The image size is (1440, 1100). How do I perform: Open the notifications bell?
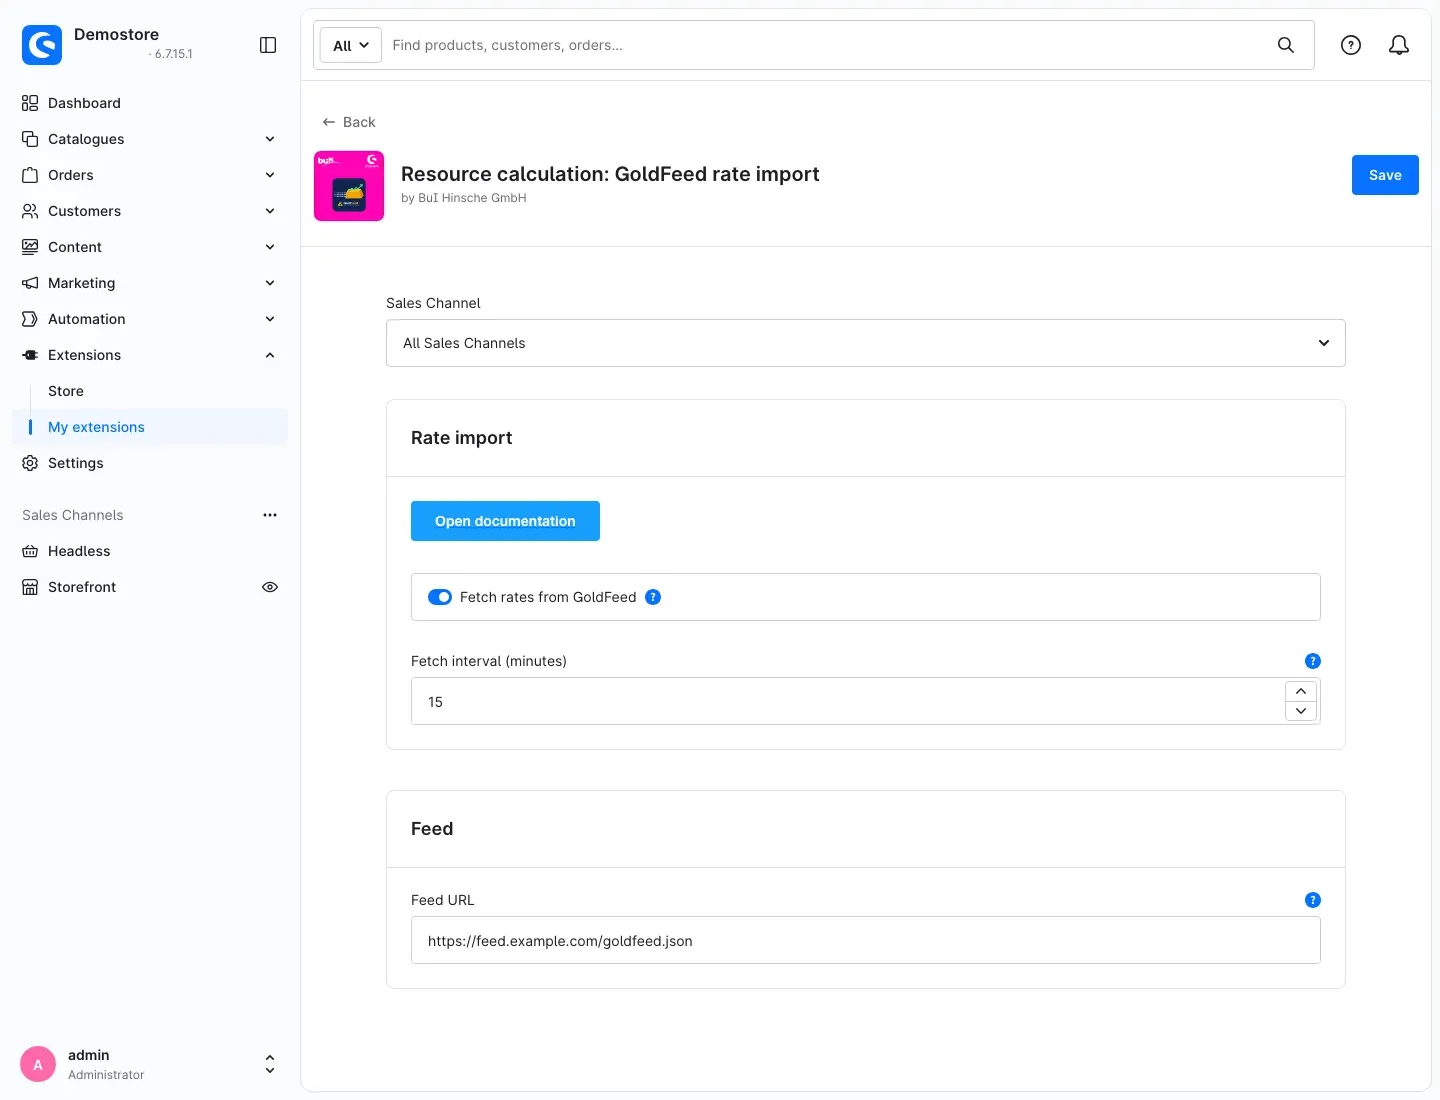[1399, 45]
